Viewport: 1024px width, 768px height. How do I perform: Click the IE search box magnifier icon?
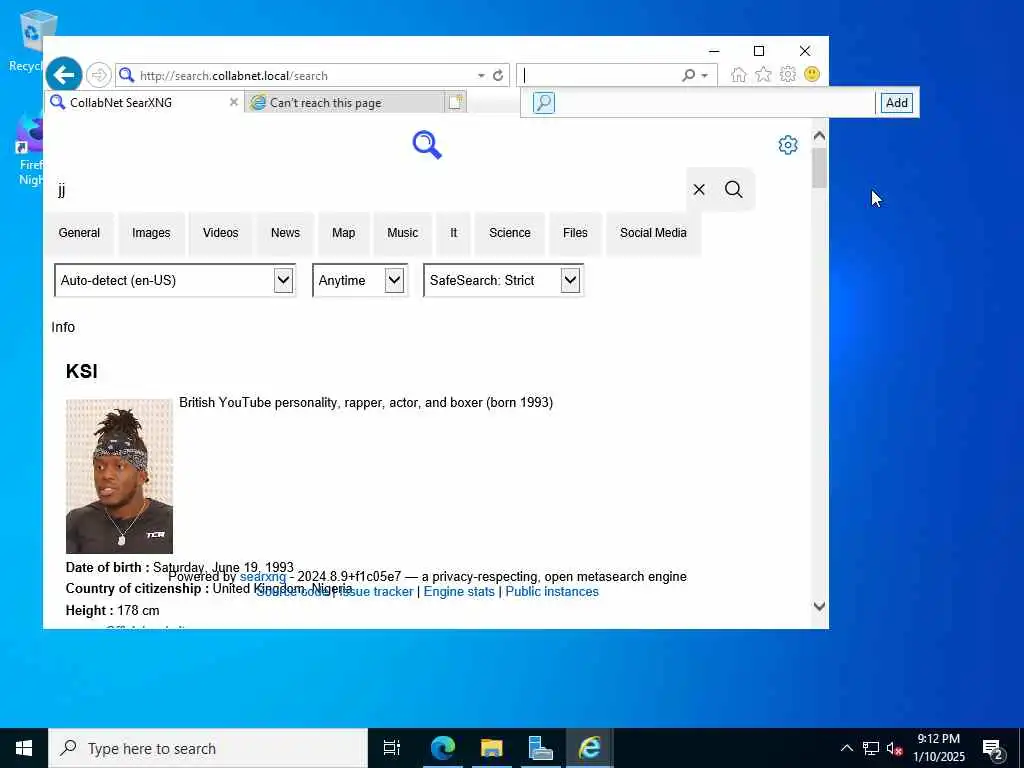[688, 75]
